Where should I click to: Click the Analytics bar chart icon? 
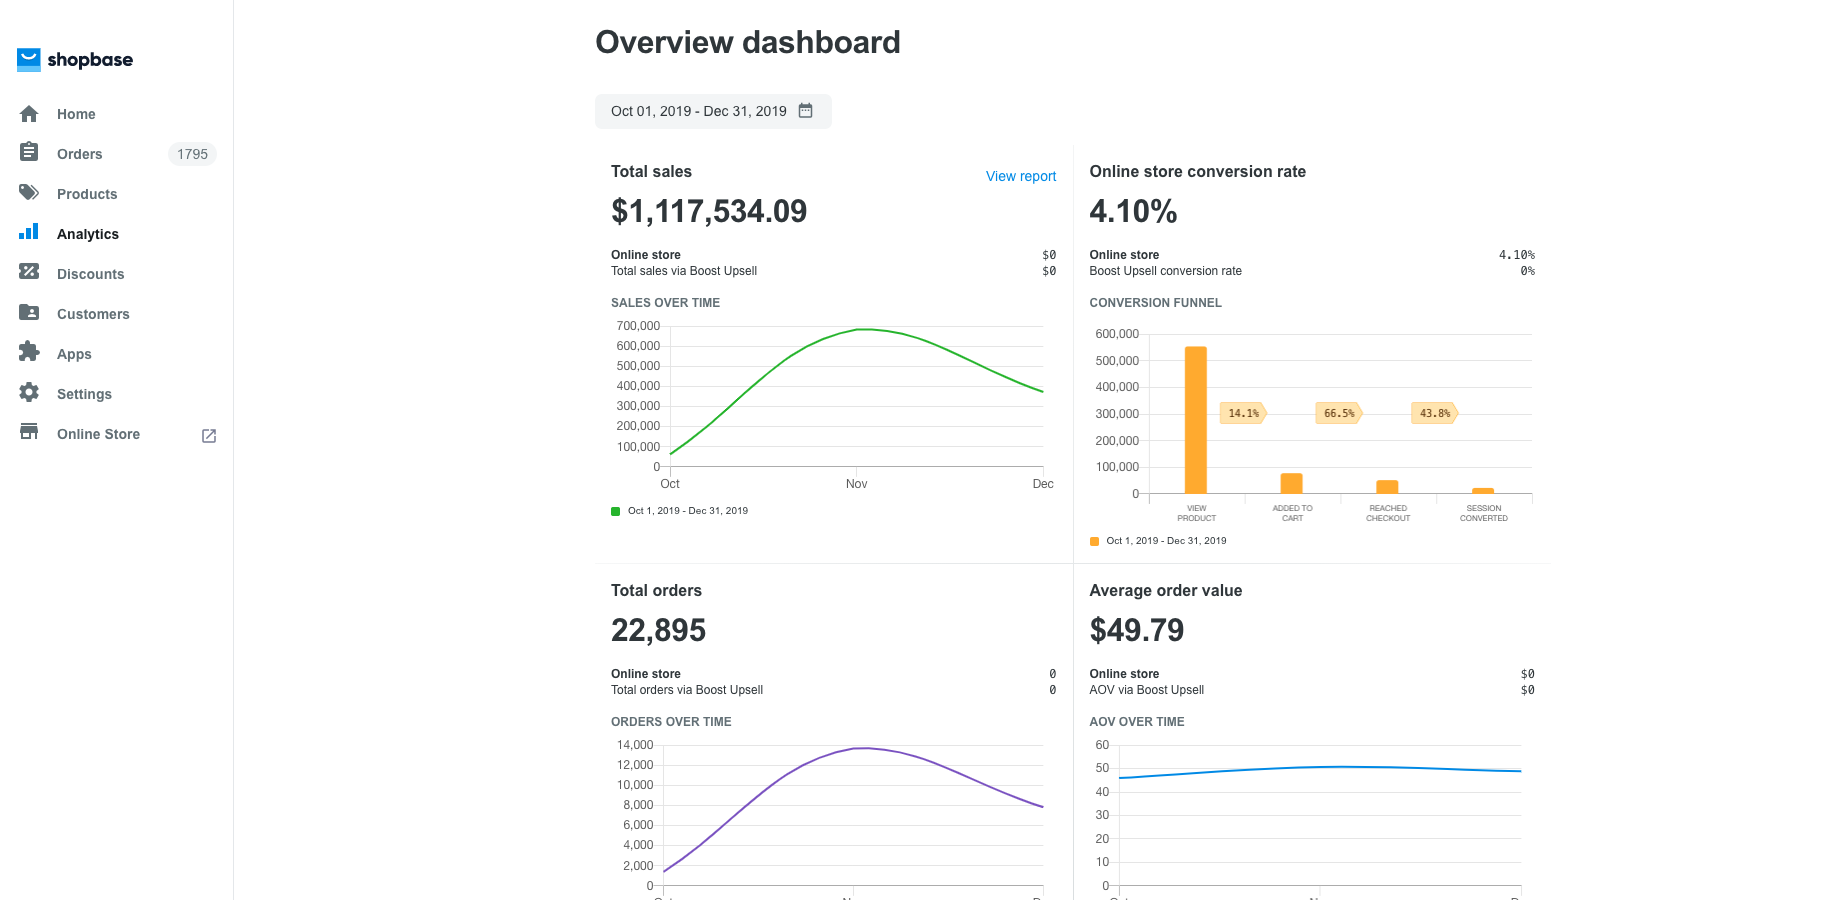coord(29,233)
